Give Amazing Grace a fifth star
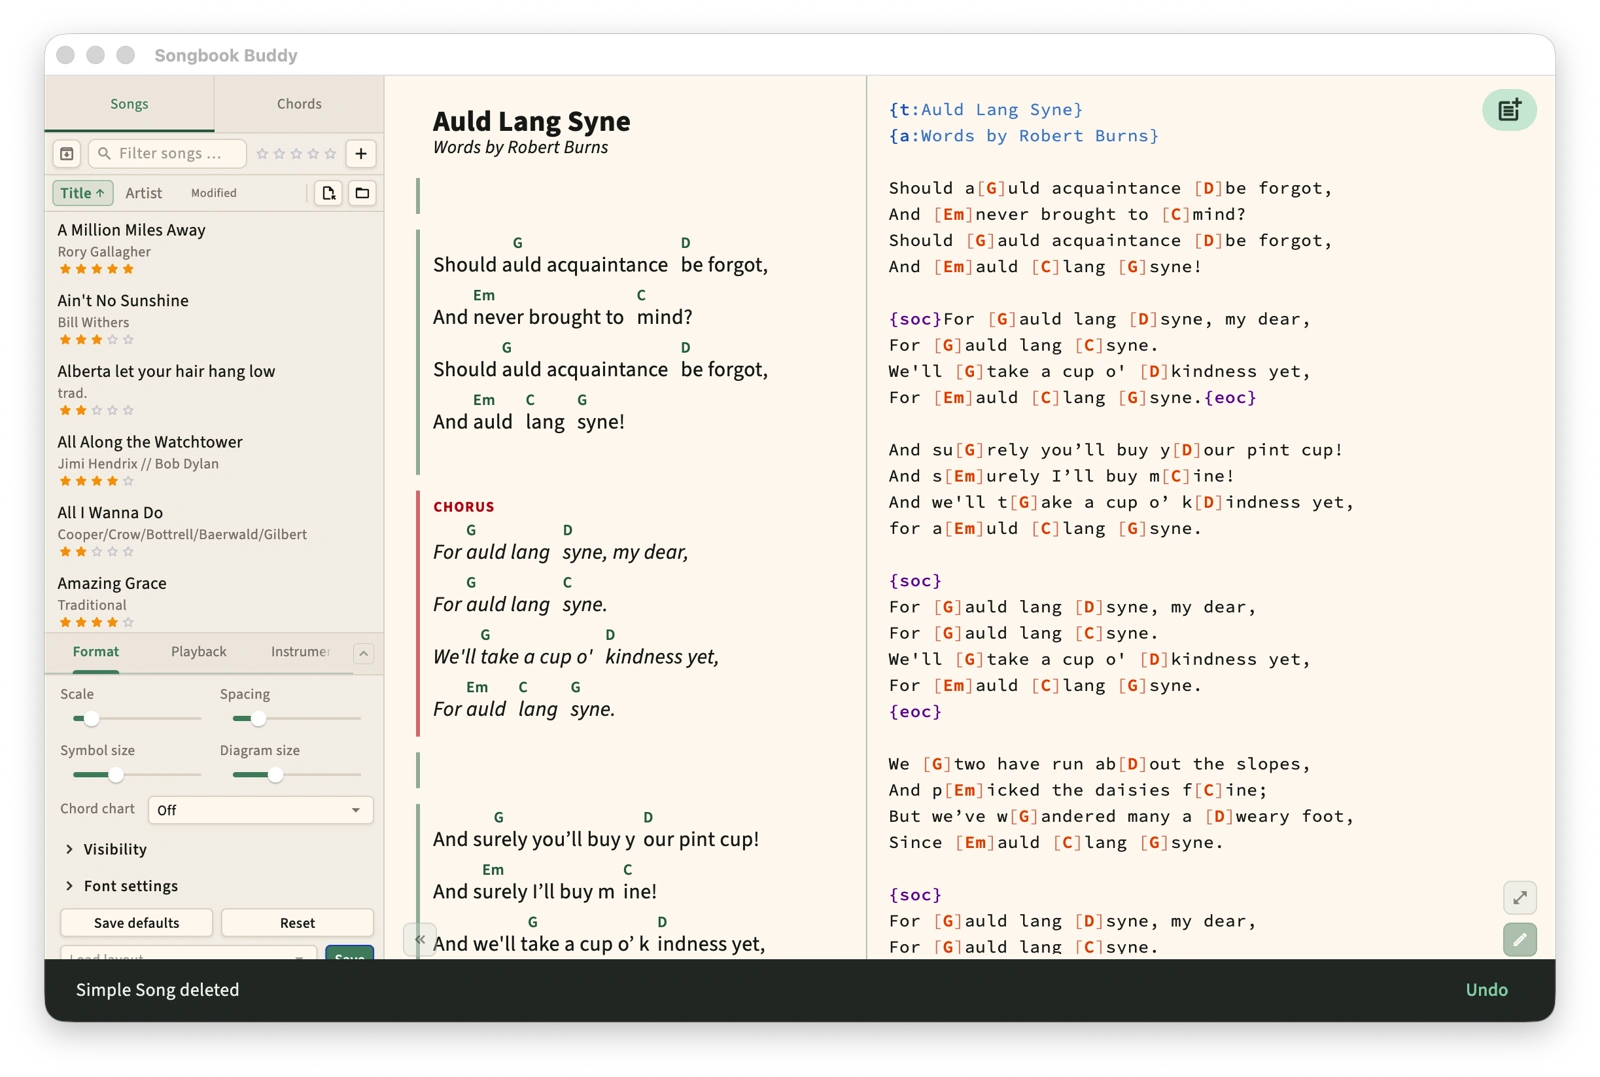This screenshot has height=1077, width=1600. point(128,622)
